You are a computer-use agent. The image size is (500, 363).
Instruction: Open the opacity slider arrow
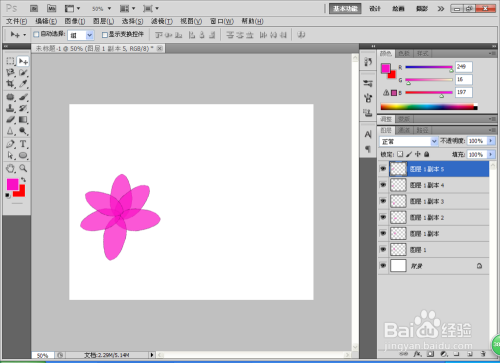[x=491, y=141]
